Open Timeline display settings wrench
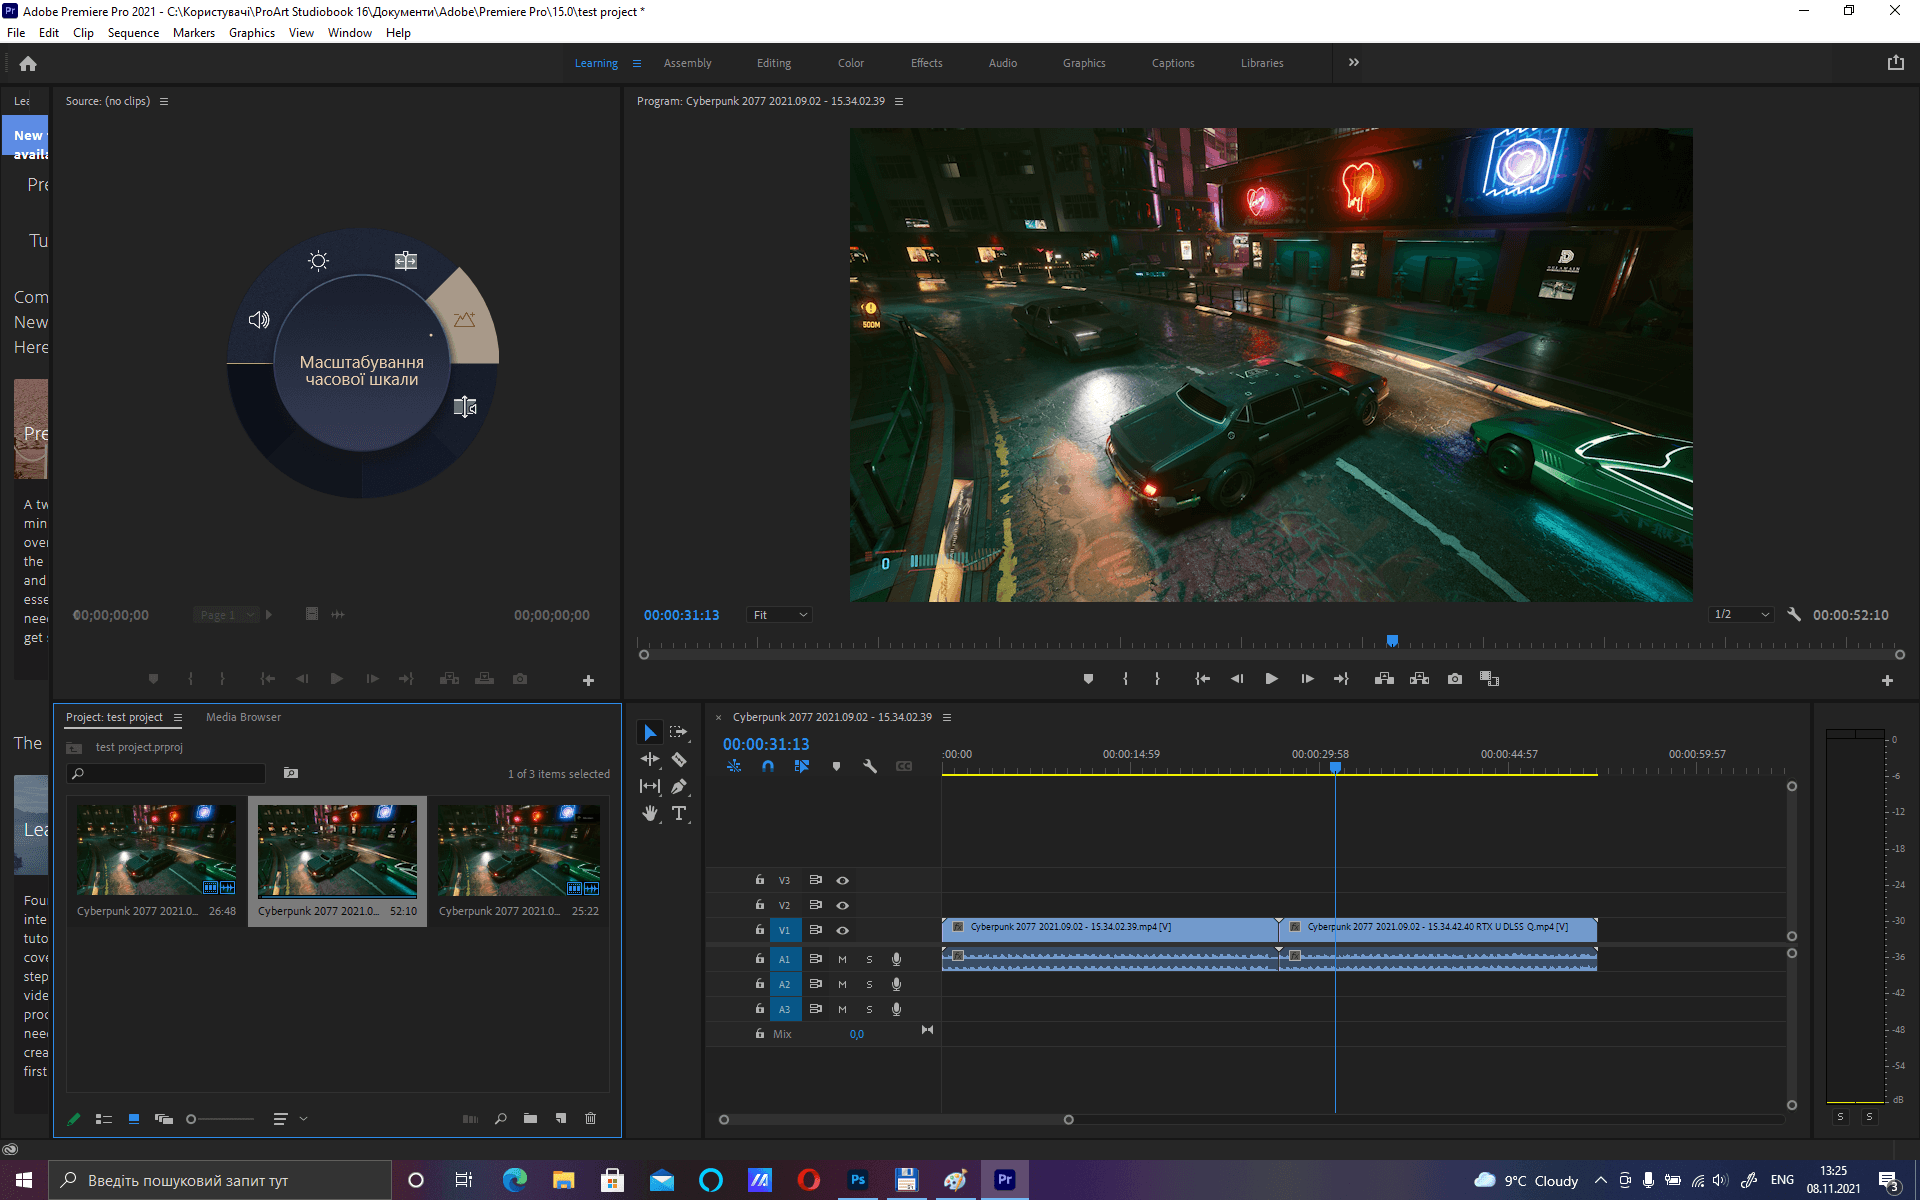This screenshot has width=1920, height=1200. click(870, 766)
